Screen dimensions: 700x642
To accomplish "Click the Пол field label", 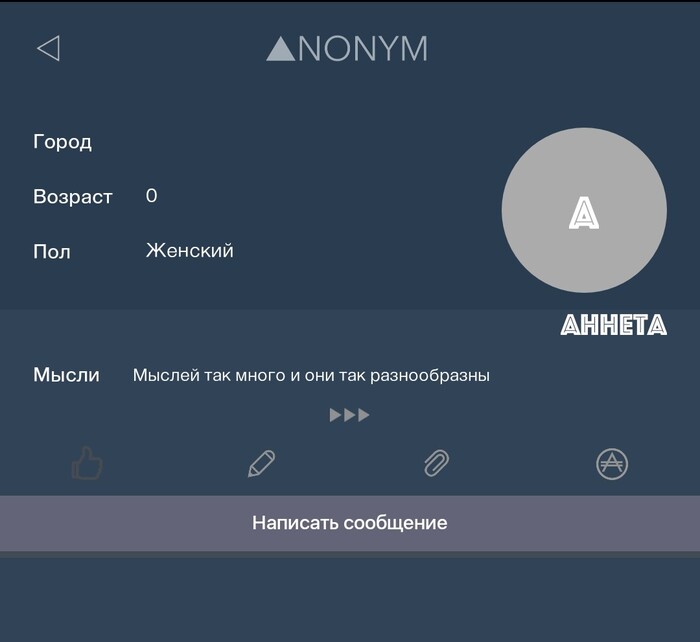I will 52,252.
